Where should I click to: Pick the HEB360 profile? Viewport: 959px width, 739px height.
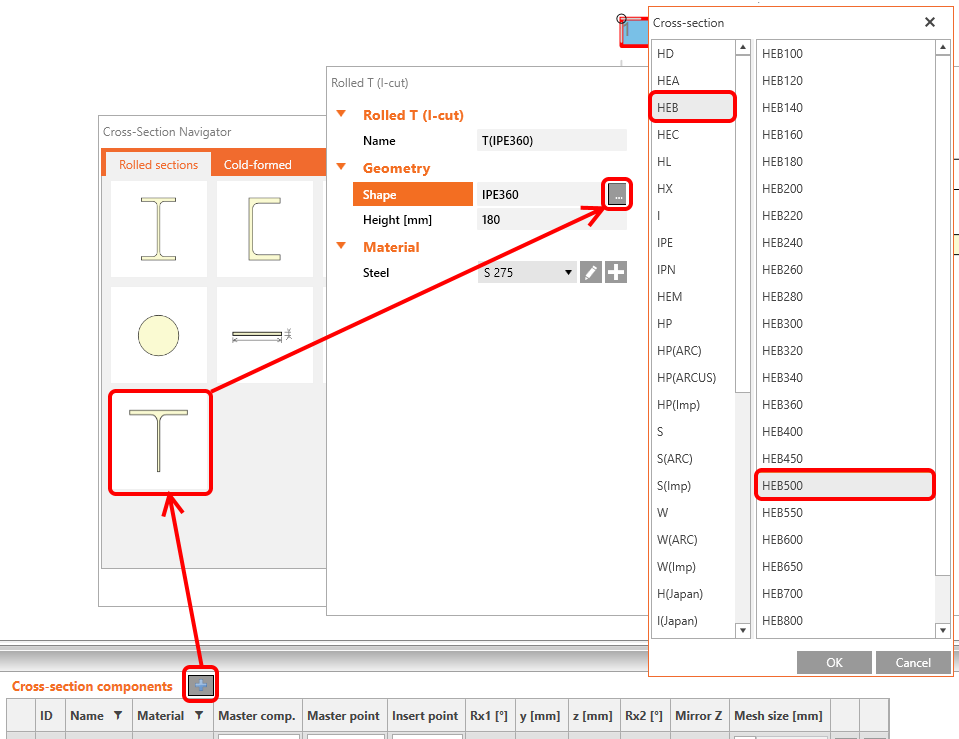click(x=846, y=404)
